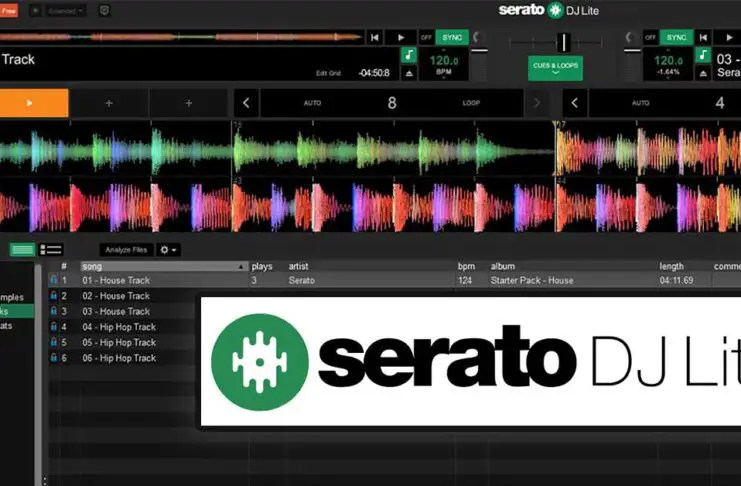Expand the CUES & LOOPS panel
This screenshot has width=741, height=486.
[x=555, y=68]
